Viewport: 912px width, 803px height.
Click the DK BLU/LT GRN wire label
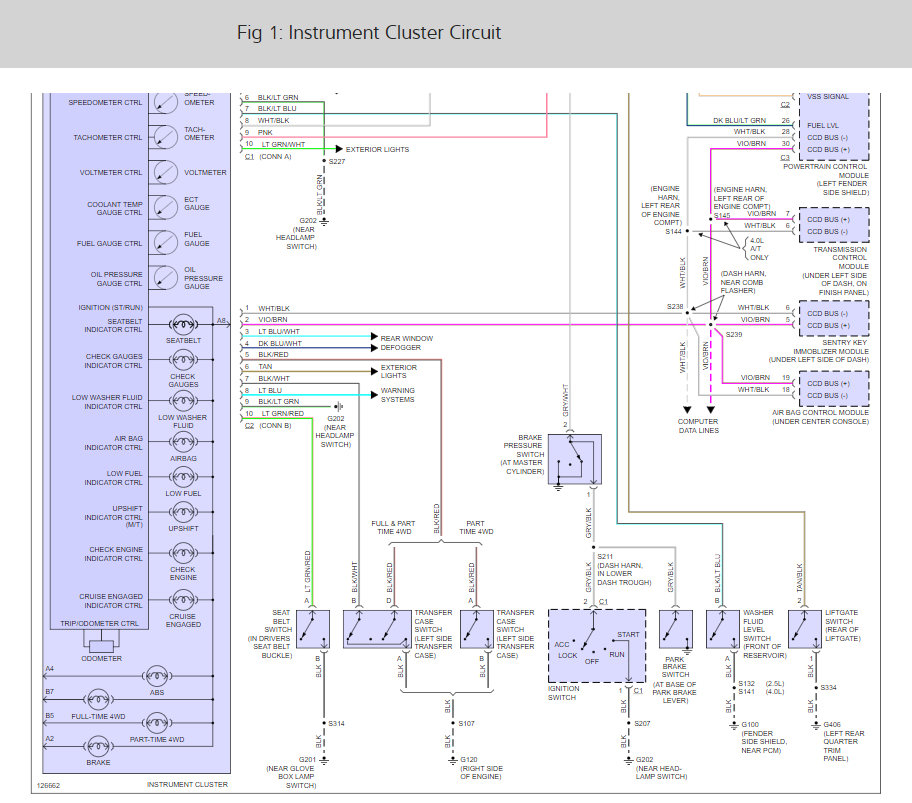740,120
